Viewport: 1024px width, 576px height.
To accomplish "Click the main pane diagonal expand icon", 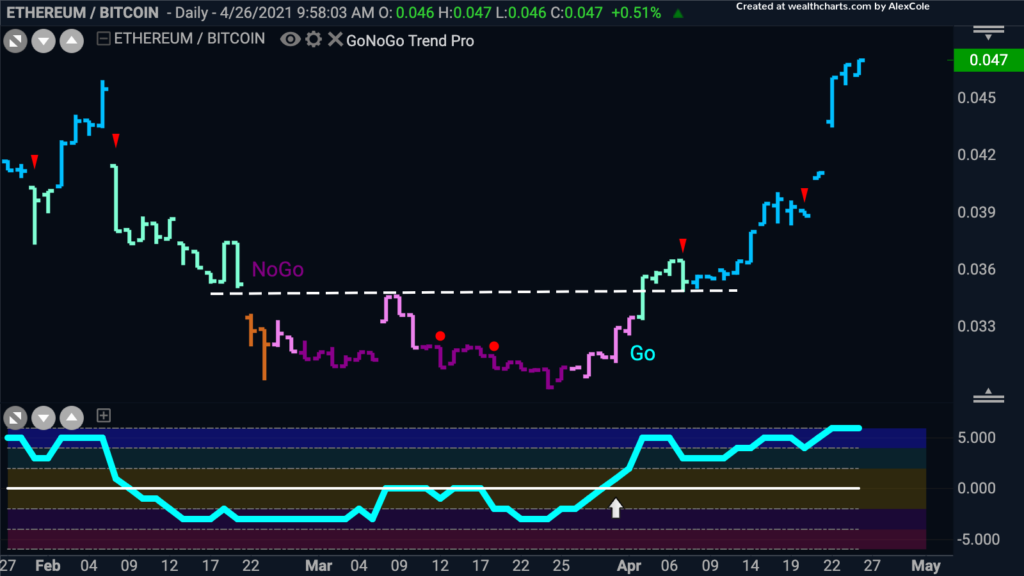I will (15, 41).
